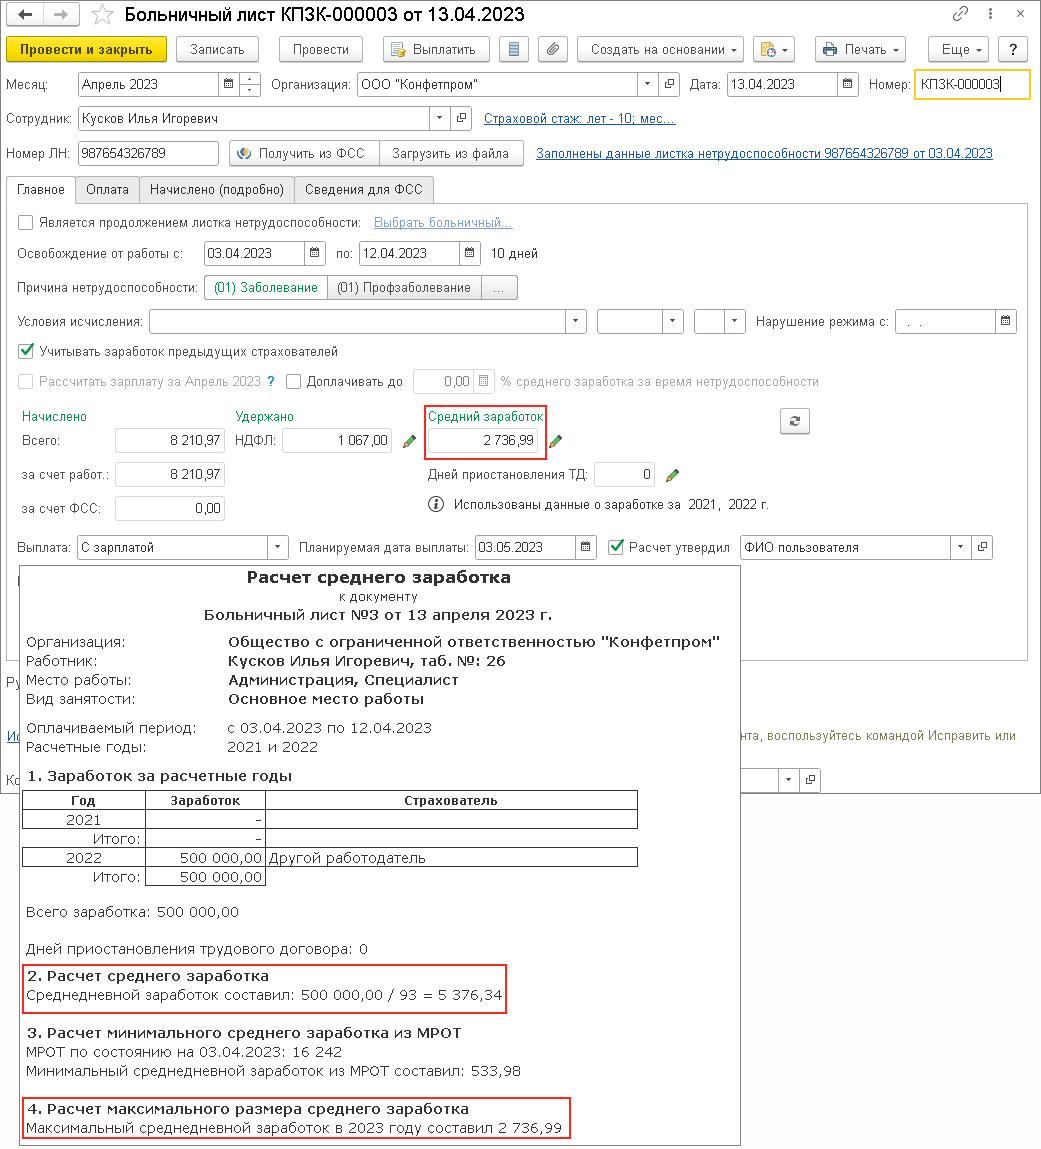
Task: Click Загрузить из файла
Action: point(451,153)
